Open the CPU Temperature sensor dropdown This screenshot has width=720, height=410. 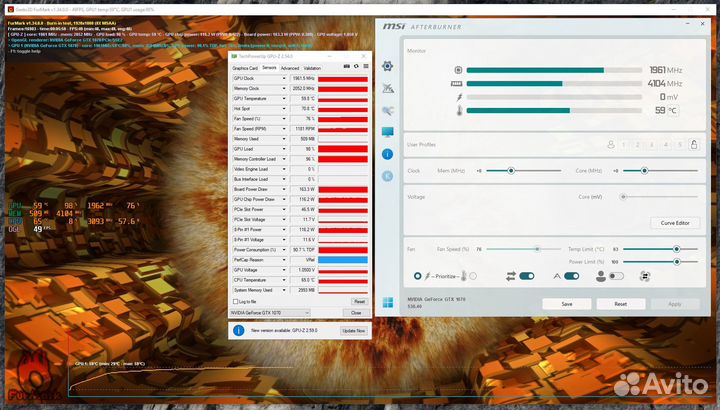click(284, 280)
